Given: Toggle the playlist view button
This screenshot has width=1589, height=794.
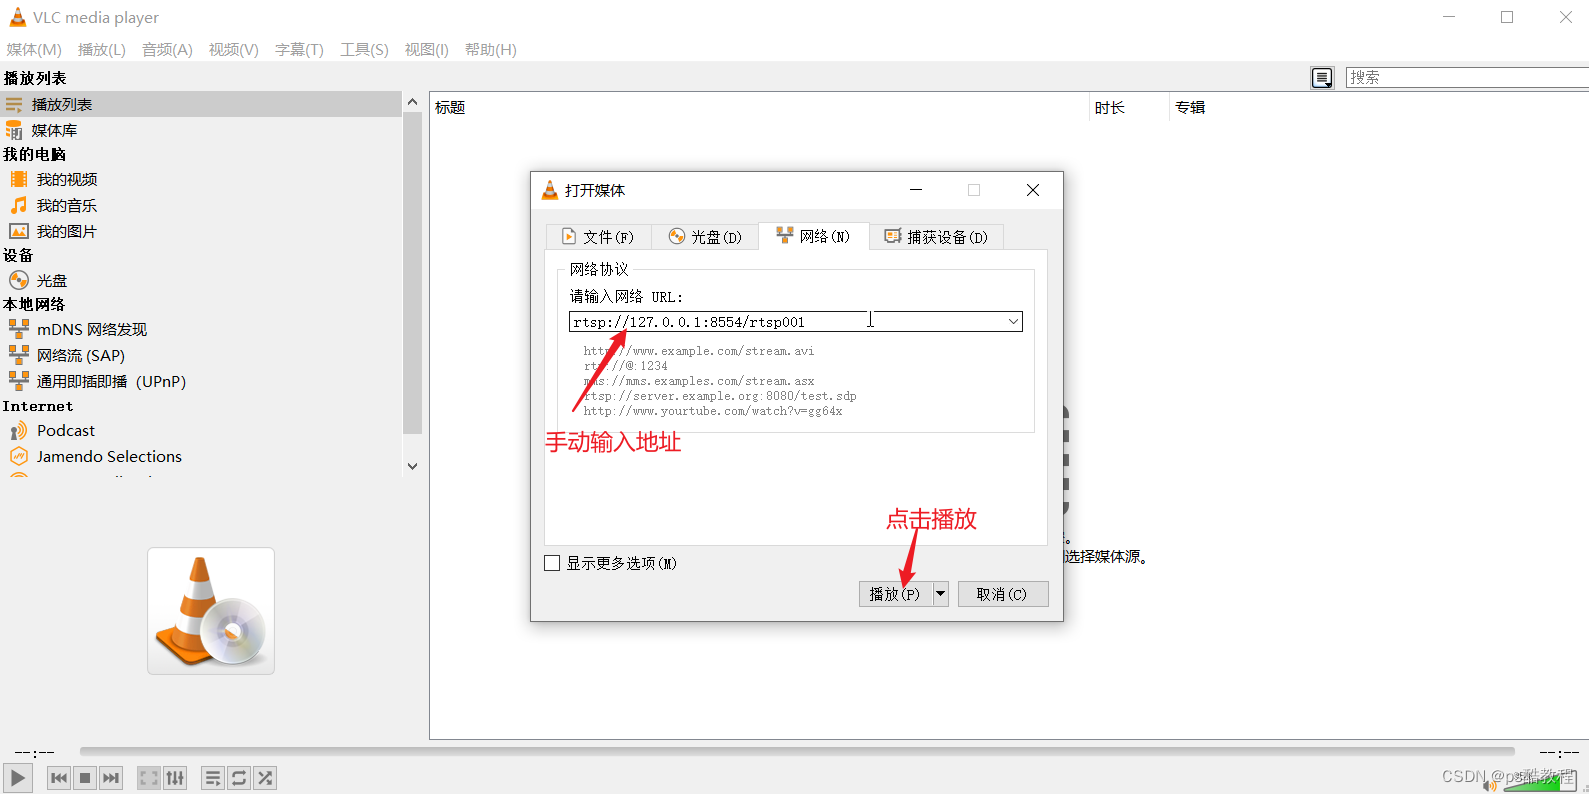Looking at the screenshot, I should [213, 778].
